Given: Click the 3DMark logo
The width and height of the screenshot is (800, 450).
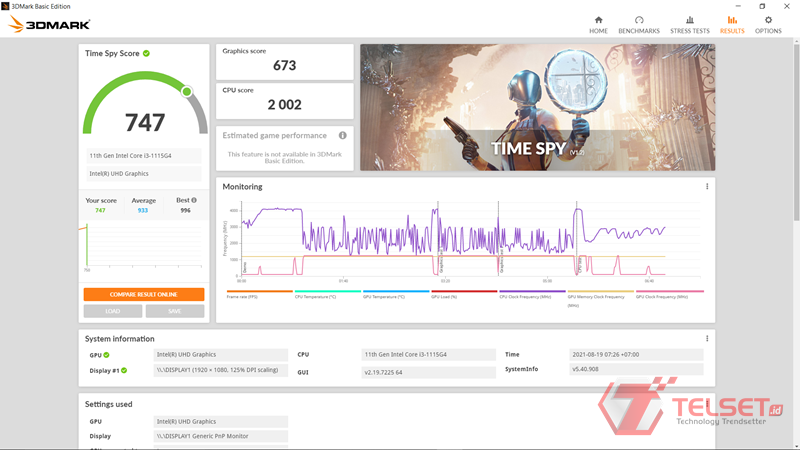Looking at the screenshot, I should pyautogui.click(x=49, y=24).
